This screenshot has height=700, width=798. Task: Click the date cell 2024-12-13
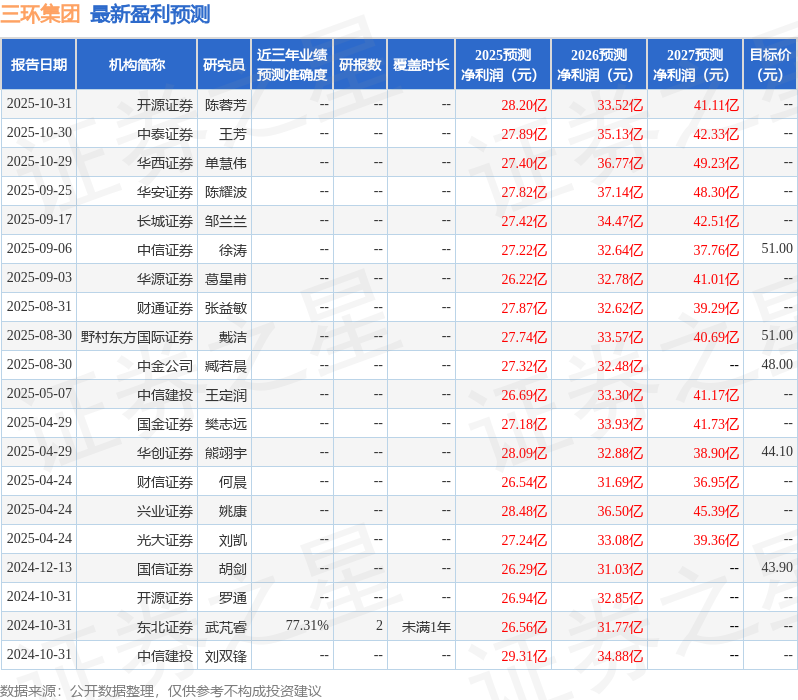(x=39, y=568)
